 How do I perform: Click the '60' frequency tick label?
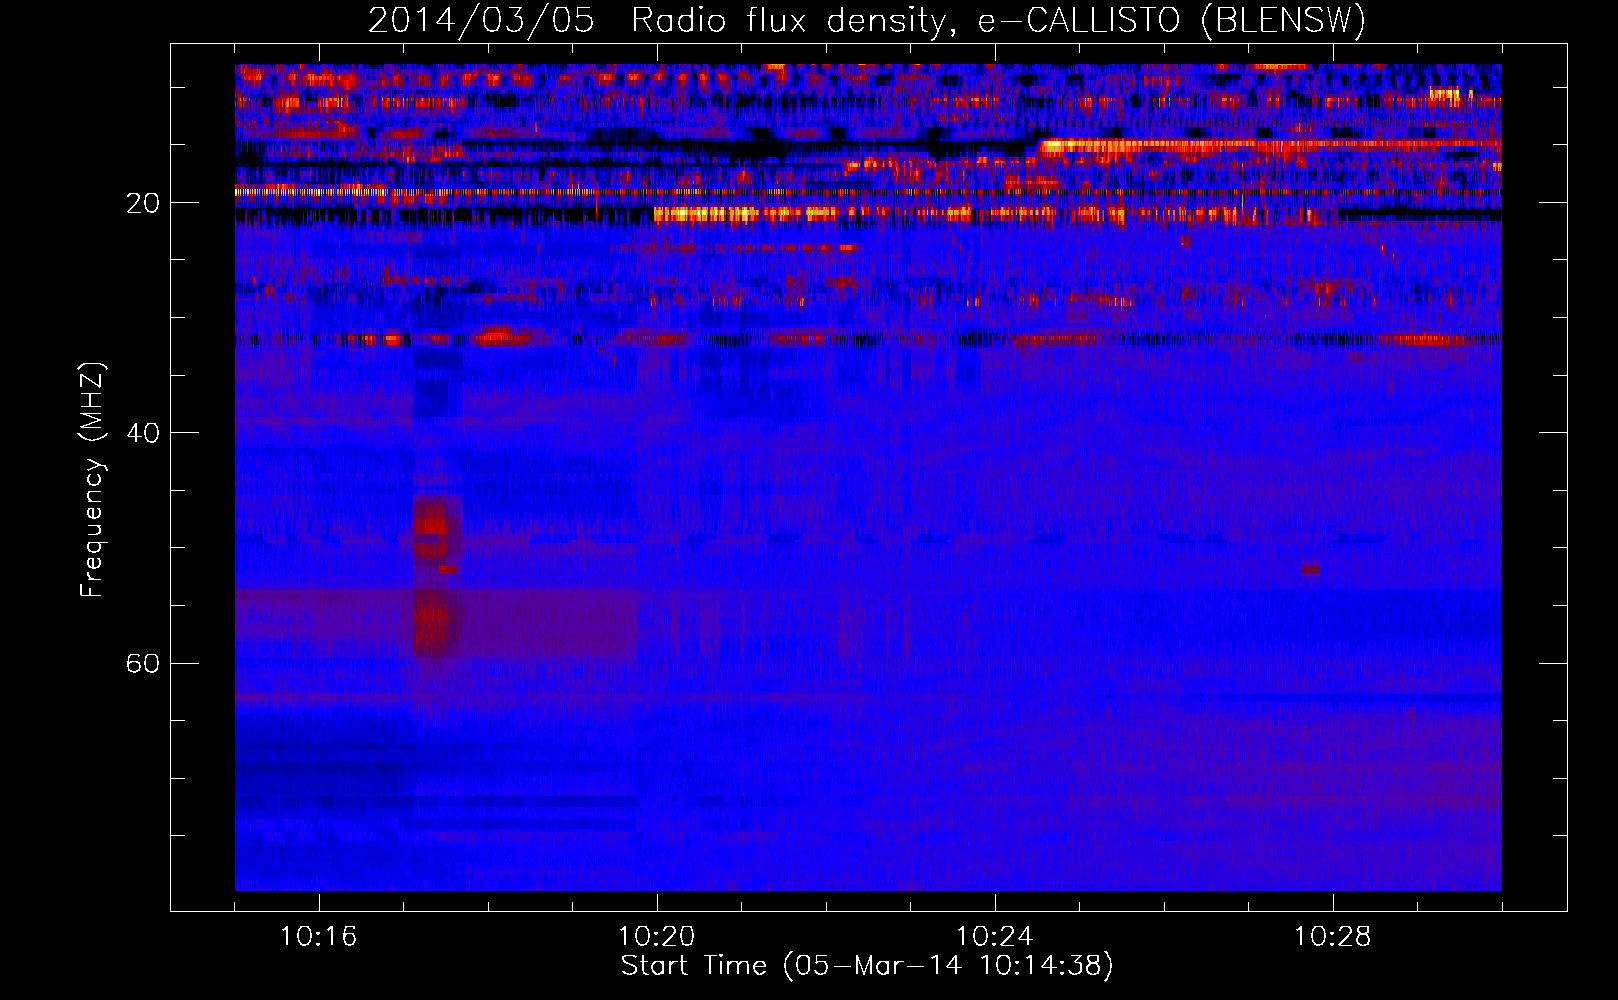coord(143,664)
